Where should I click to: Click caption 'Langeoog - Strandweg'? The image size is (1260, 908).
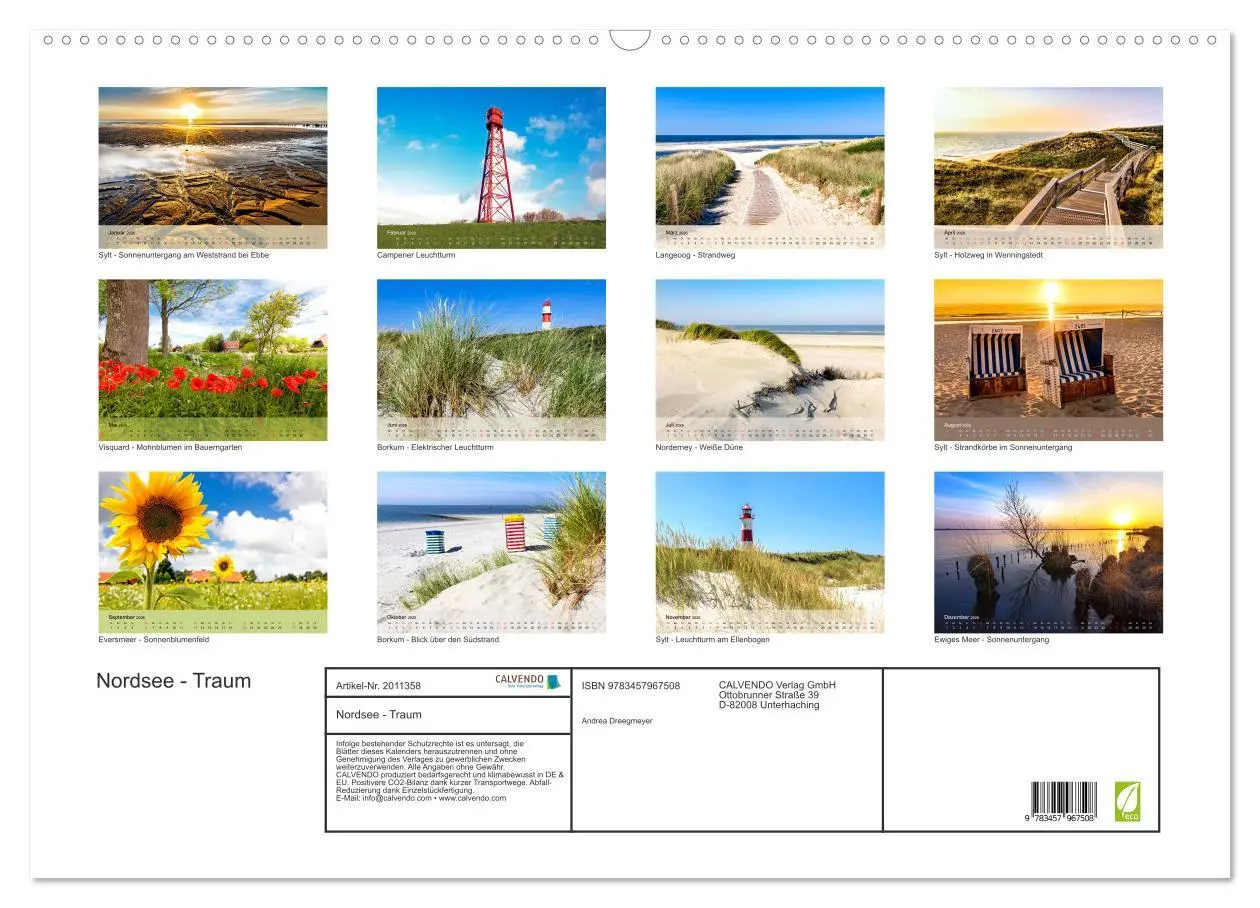point(695,255)
